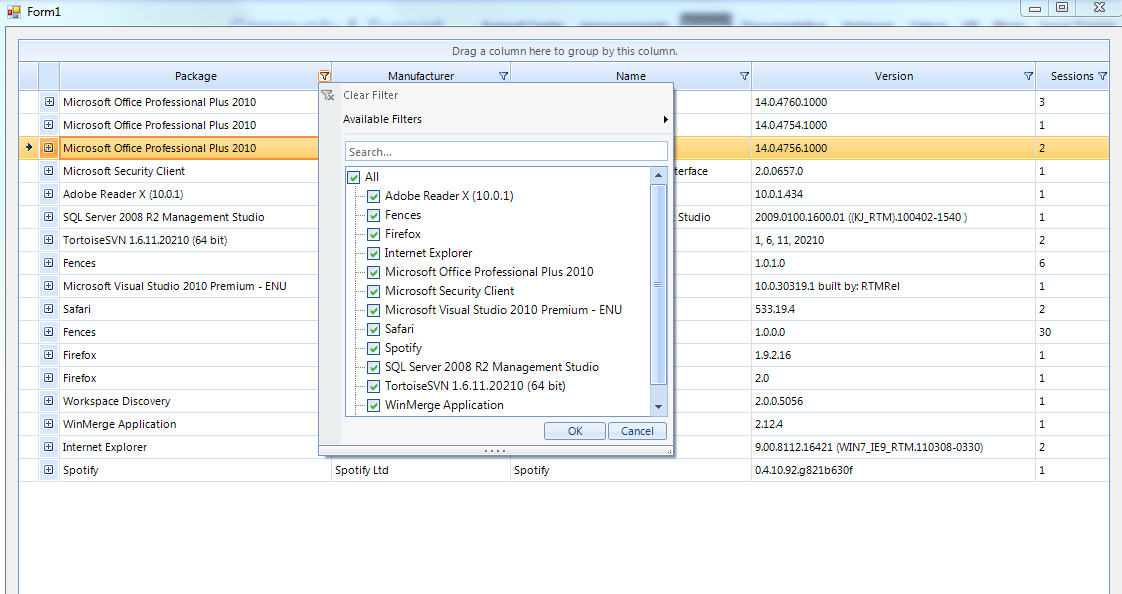The width and height of the screenshot is (1122, 594).
Task: Open the Name column filter icon
Action: (x=744, y=76)
